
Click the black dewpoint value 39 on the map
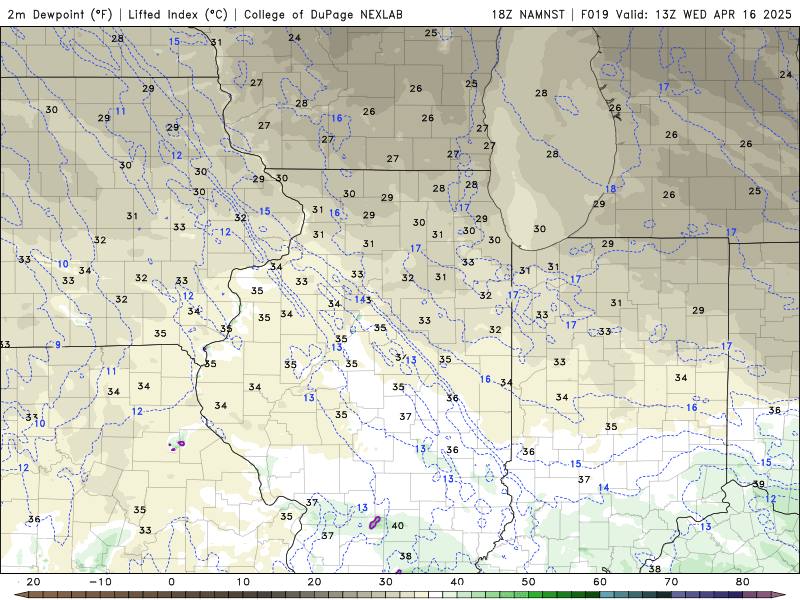click(759, 484)
